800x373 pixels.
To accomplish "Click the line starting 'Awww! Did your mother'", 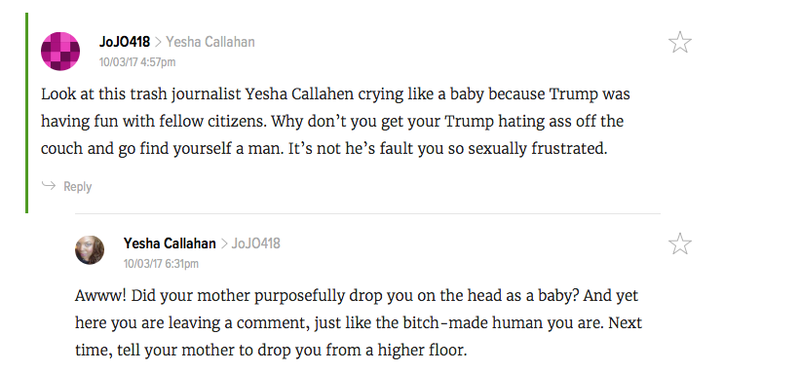I will (357, 296).
